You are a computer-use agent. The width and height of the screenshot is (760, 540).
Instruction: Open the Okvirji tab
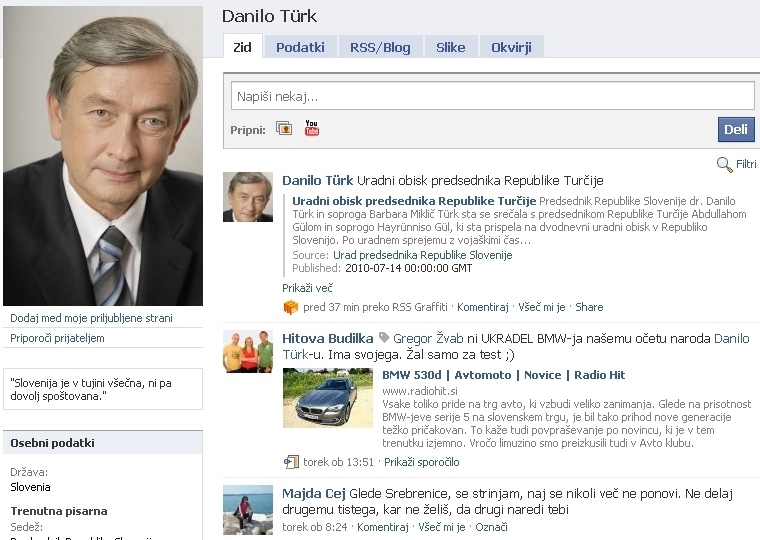(x=511, y=48)
